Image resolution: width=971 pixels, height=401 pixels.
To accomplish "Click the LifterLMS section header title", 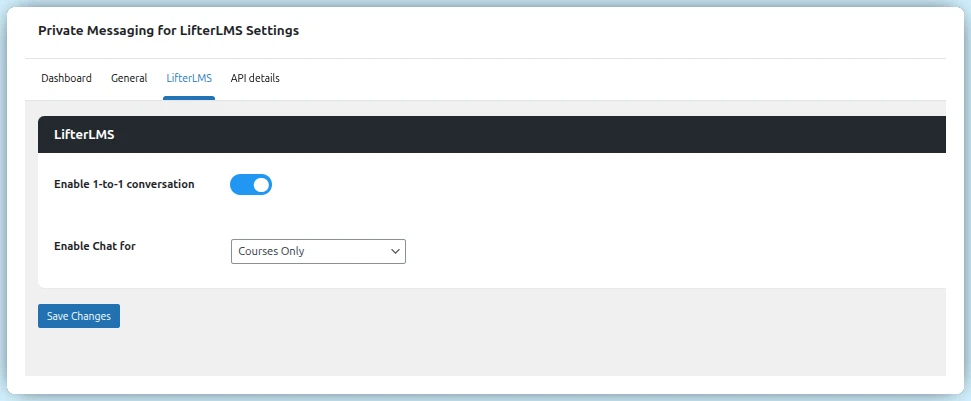I will click(83, 135).
